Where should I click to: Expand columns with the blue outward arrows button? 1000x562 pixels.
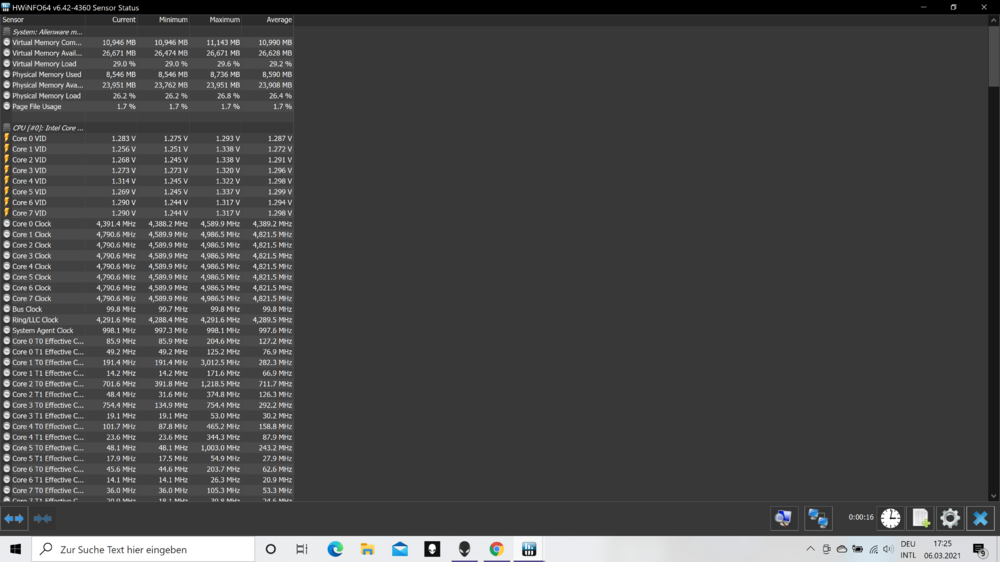[x=14, y=518]
